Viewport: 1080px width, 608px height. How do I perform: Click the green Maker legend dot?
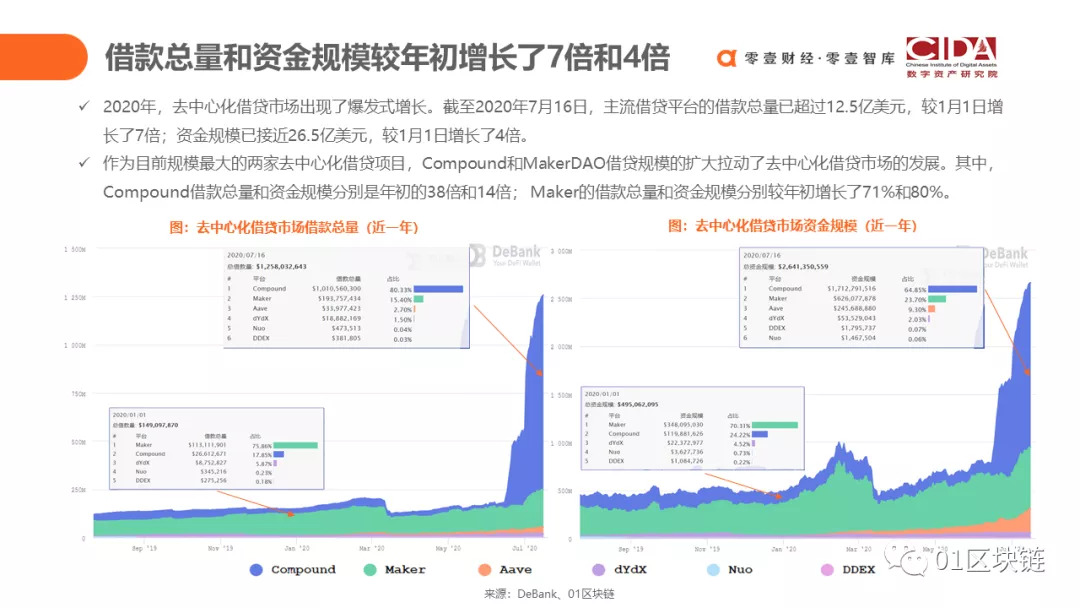point(370,569)
